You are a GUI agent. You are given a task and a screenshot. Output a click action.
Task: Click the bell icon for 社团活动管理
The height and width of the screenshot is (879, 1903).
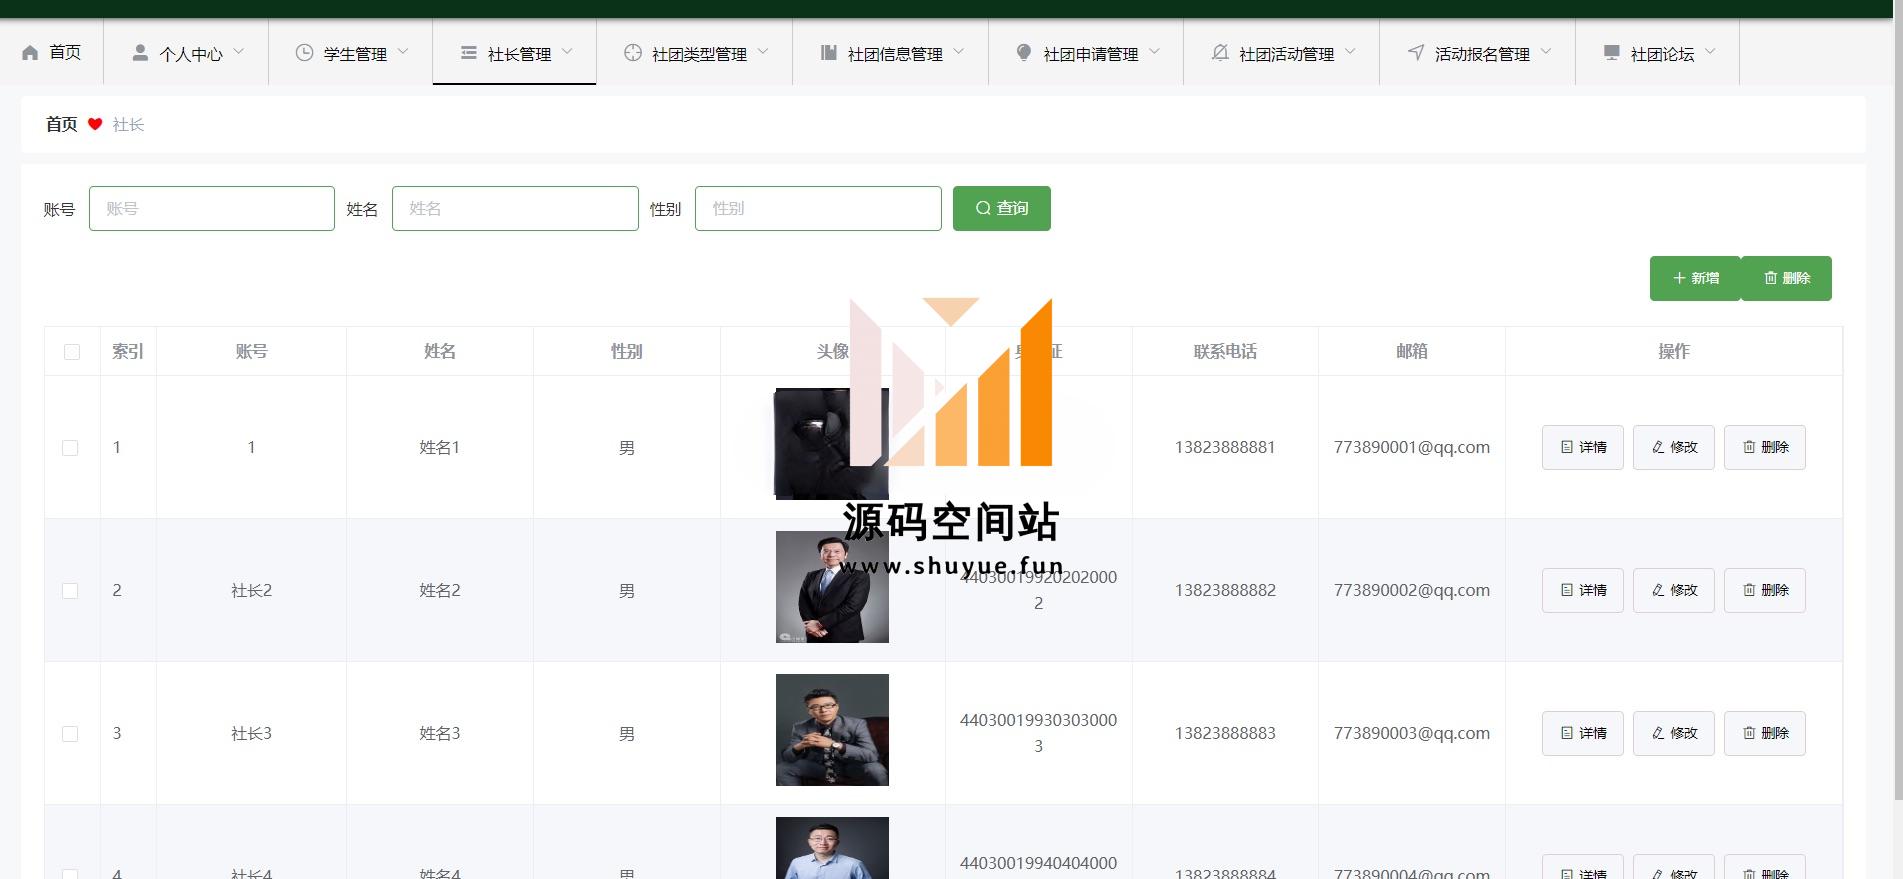pos(1219,53)
